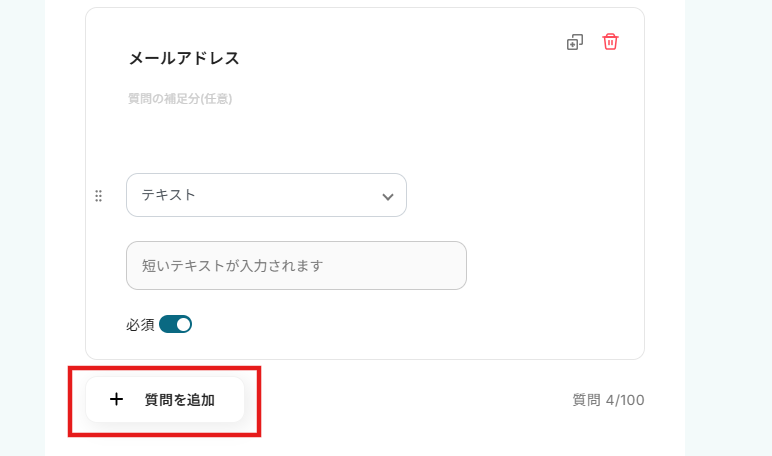The height and width of the screenshot is (456, 772).
Task: Duplicate the メールアドレス question
Action: click(x=574, y=42)
